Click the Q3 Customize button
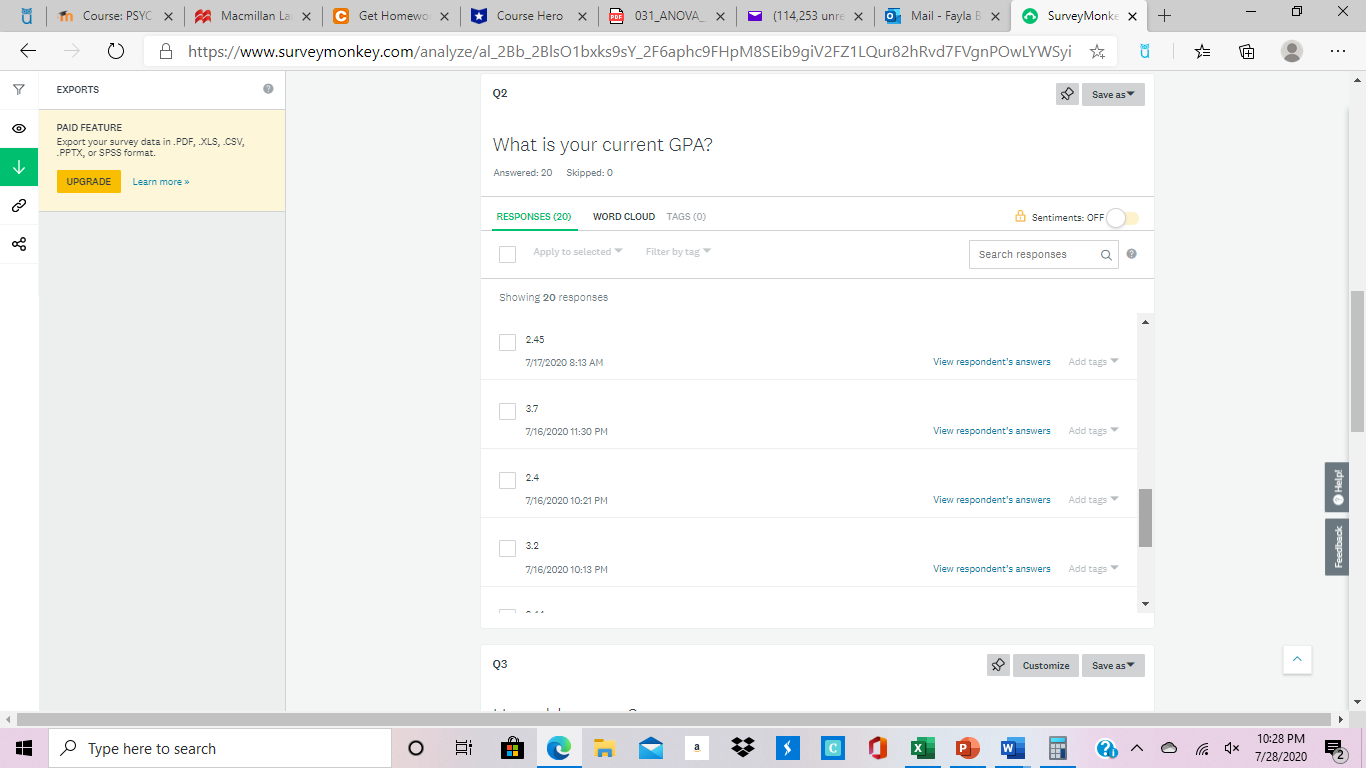1366x768 pixels. click(x=1046, y=665)
